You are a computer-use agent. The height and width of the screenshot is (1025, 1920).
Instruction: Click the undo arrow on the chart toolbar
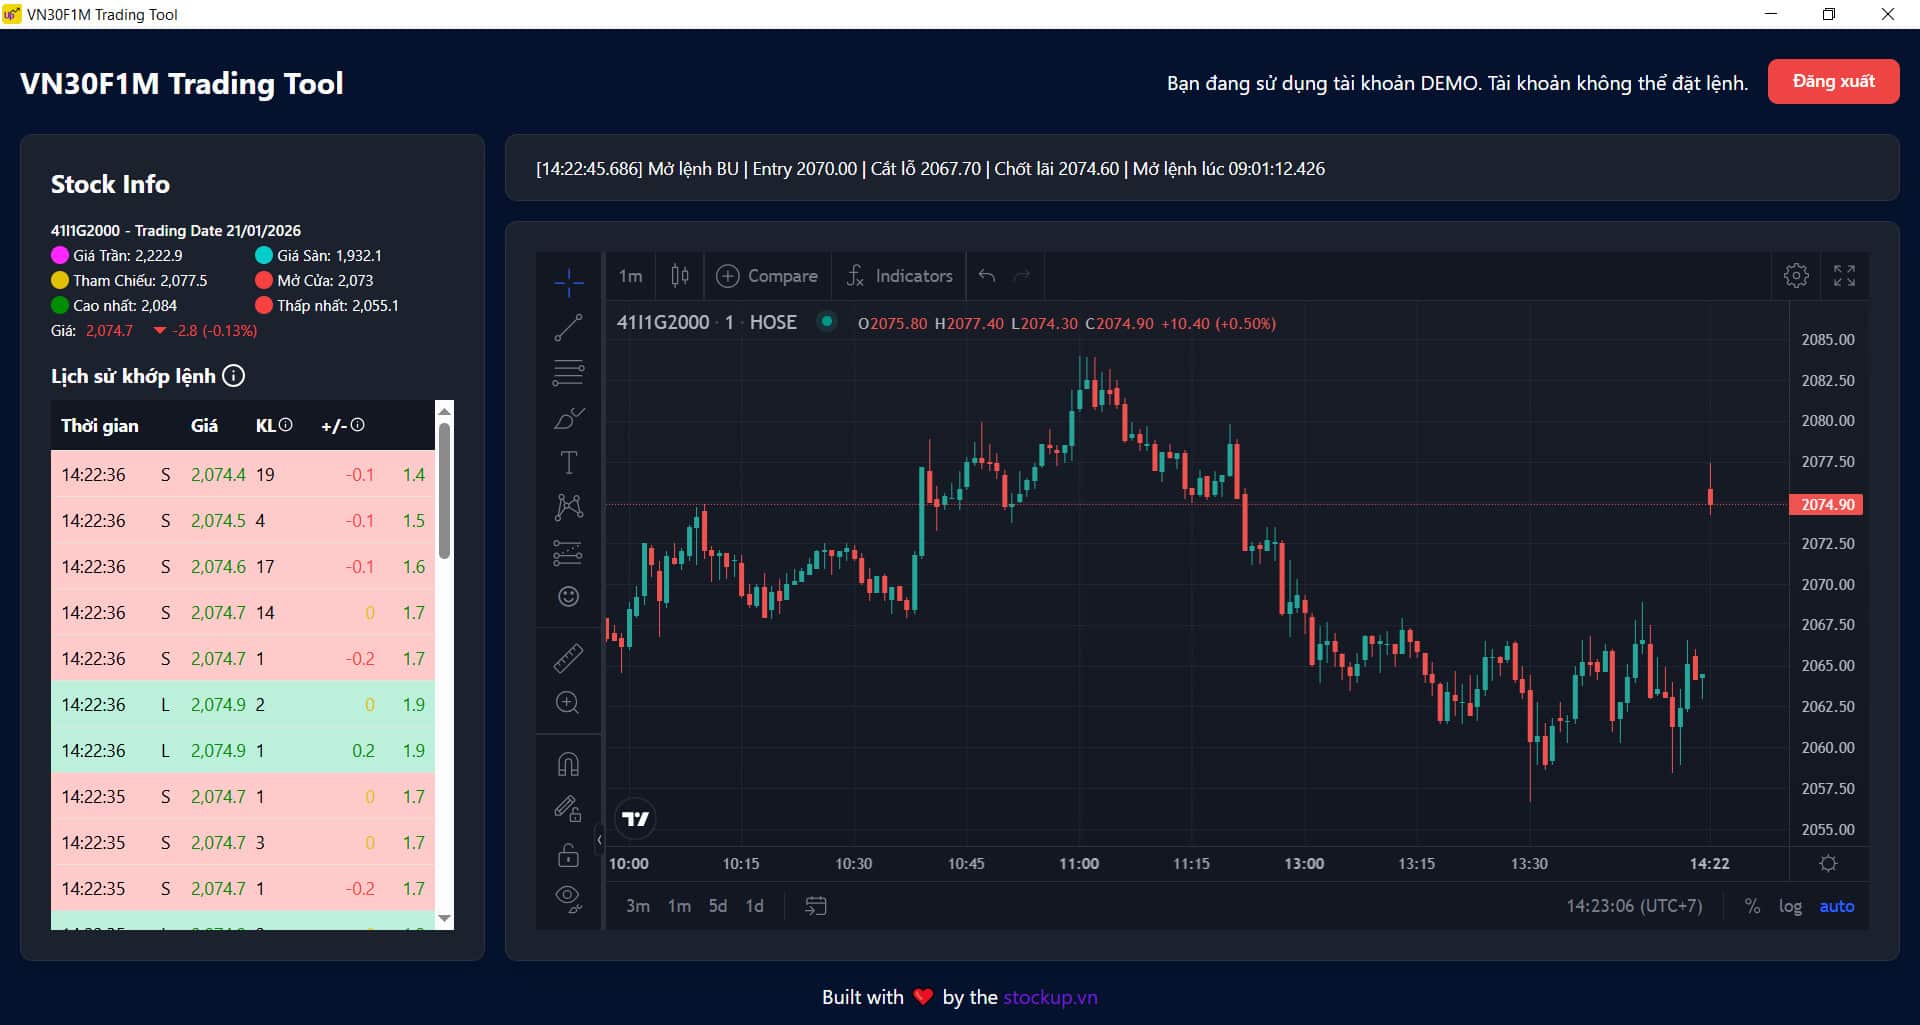[986, 276]
